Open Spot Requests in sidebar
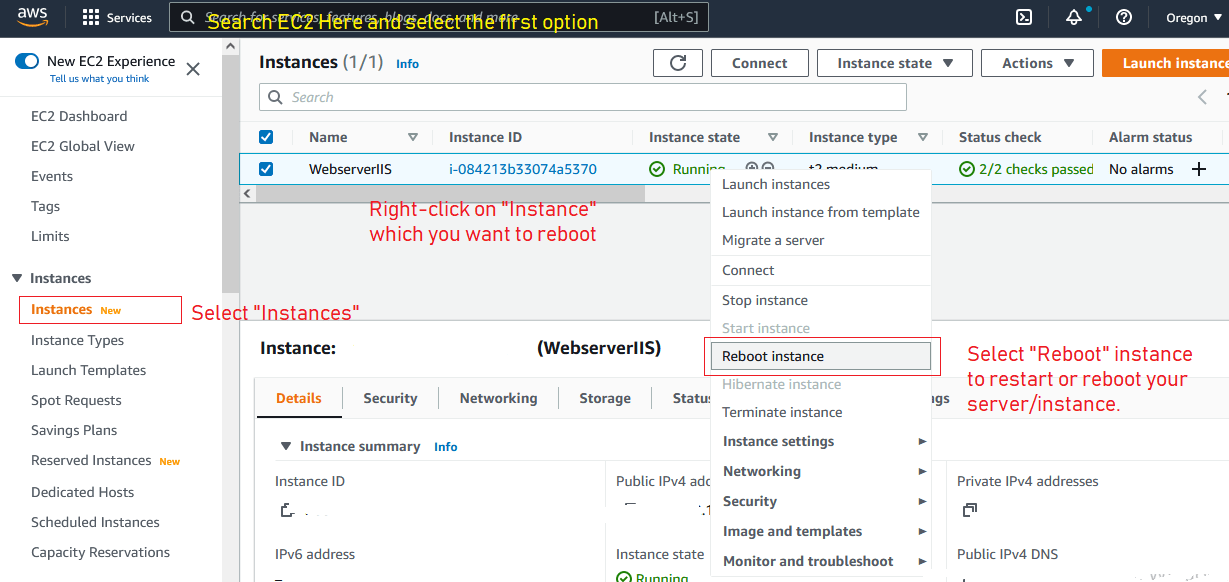Image resolution: width=1229 pixels, height=582 pixels. pyautogui.click(x=76, y=400)
